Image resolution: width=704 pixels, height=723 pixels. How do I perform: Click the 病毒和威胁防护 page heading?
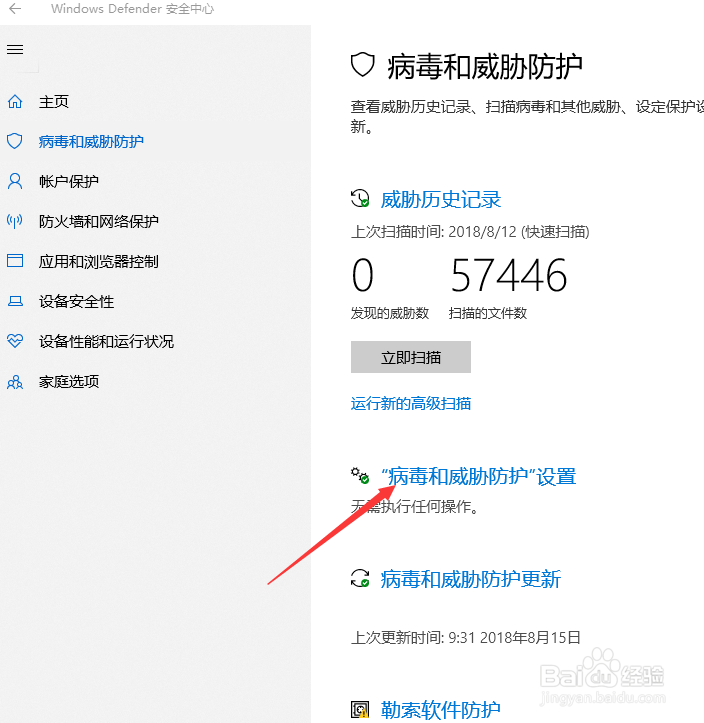[x=485, y=66]
